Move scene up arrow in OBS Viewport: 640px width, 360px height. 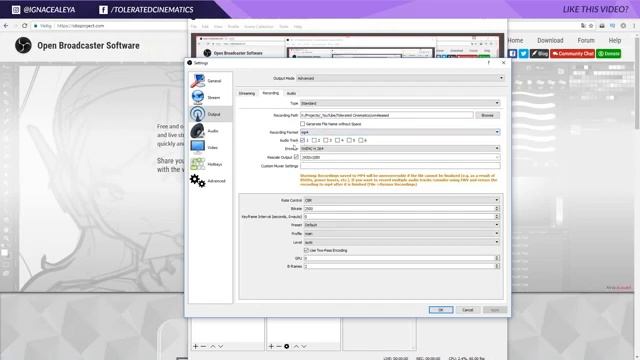pyautogui.click(x=213, y=346)
